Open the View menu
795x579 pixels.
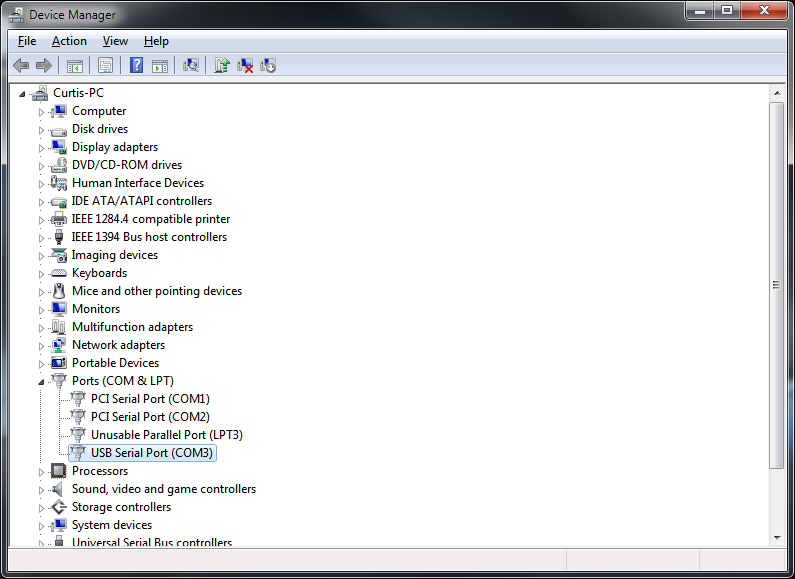pyautogui.click(x=115, y=41)
